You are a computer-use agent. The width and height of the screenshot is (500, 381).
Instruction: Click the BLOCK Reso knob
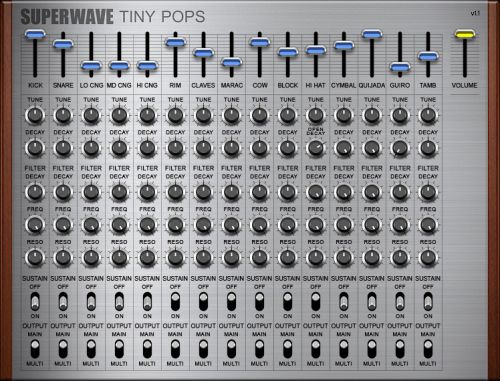click(287, 258)
